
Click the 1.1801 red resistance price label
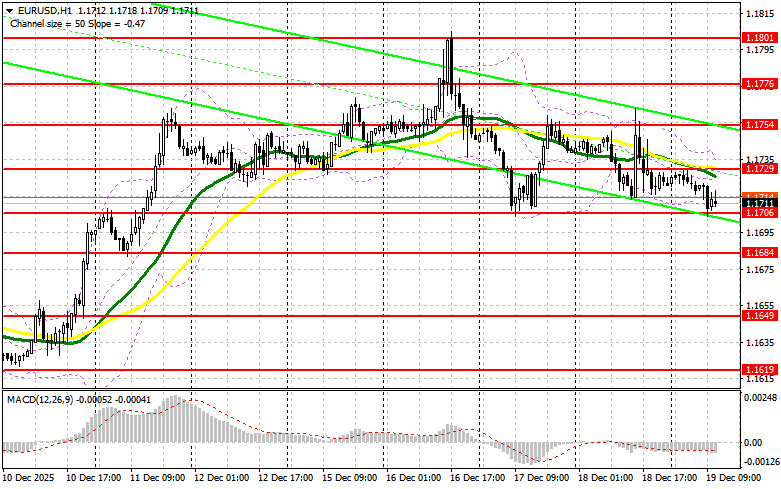[x=759, y=37]
